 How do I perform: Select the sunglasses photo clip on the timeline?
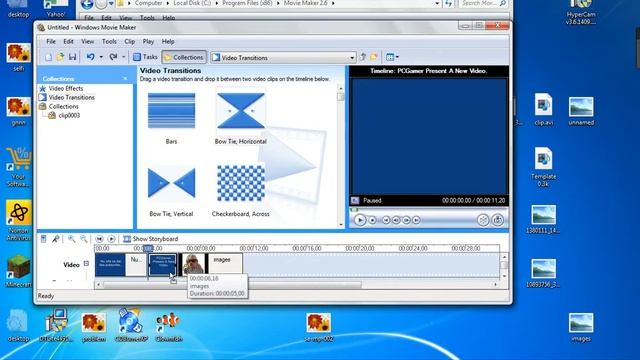[x=193, y=264]
